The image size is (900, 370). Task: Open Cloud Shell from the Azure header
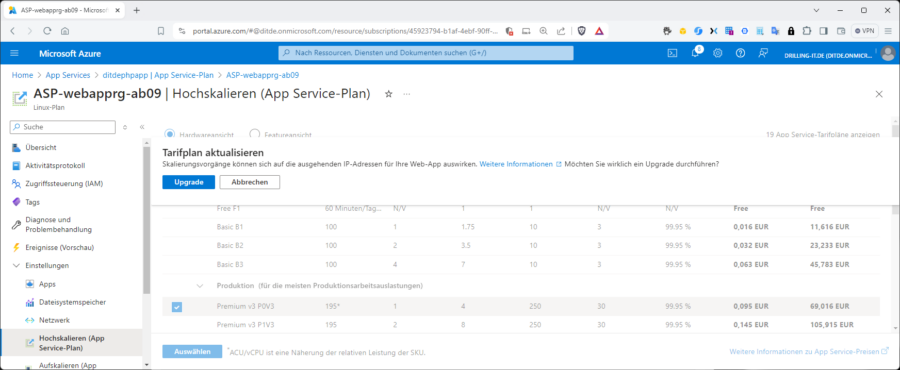(x=672, y=53)
